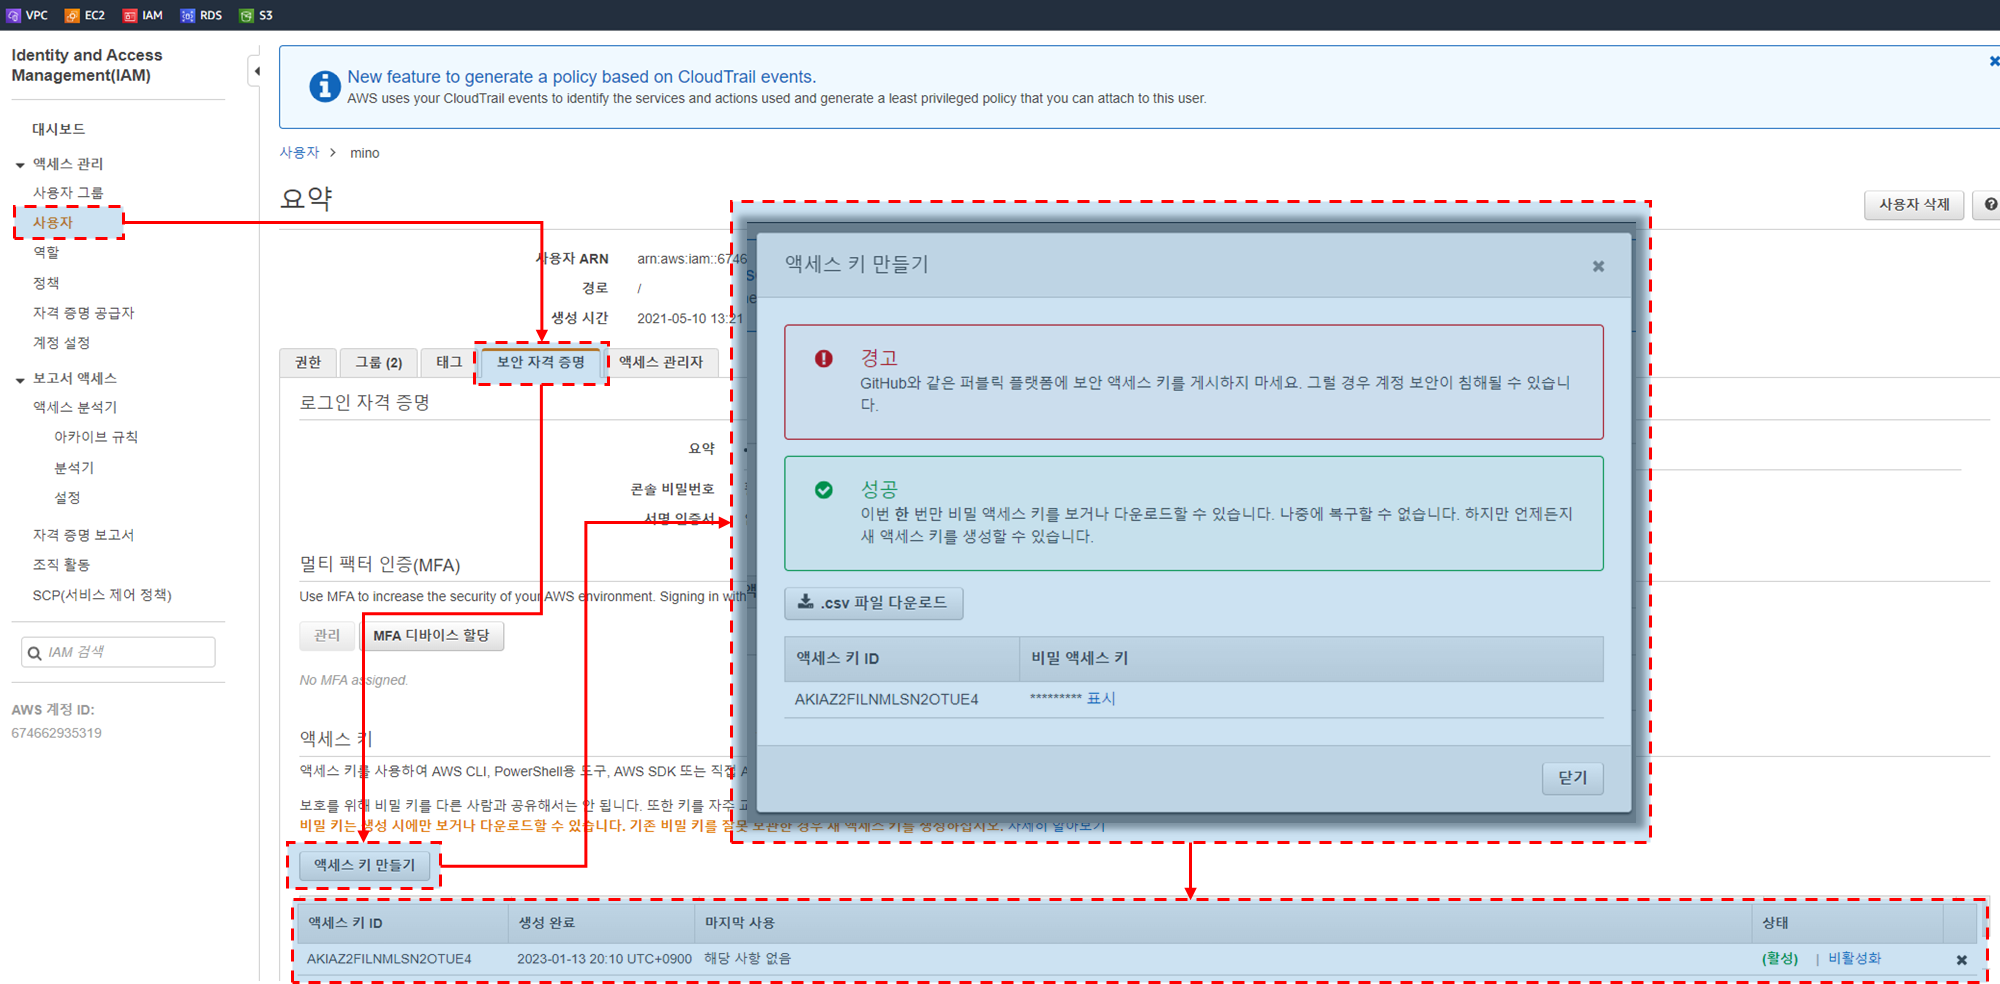Collapse the 보고서 액세스 sidebar section
Viewport: 2000px width, 984px height.
(x=19, y=377)
